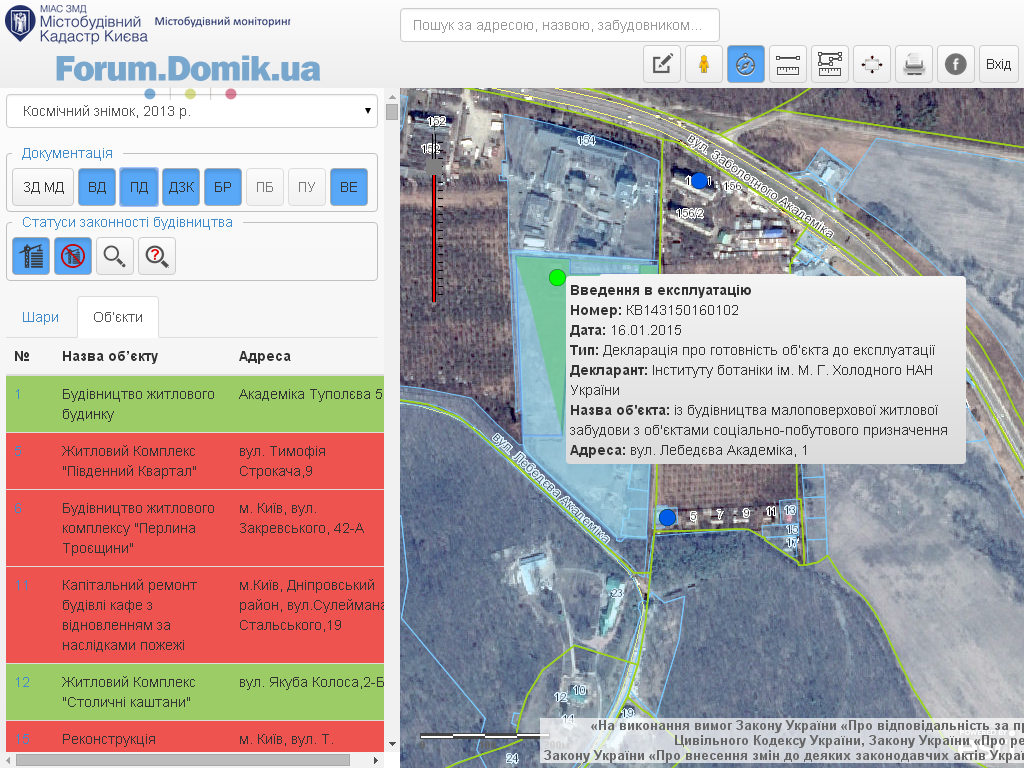Select the Реконструкція row
This screenshot has width=1024, height=768.
(x=195, y=737)
